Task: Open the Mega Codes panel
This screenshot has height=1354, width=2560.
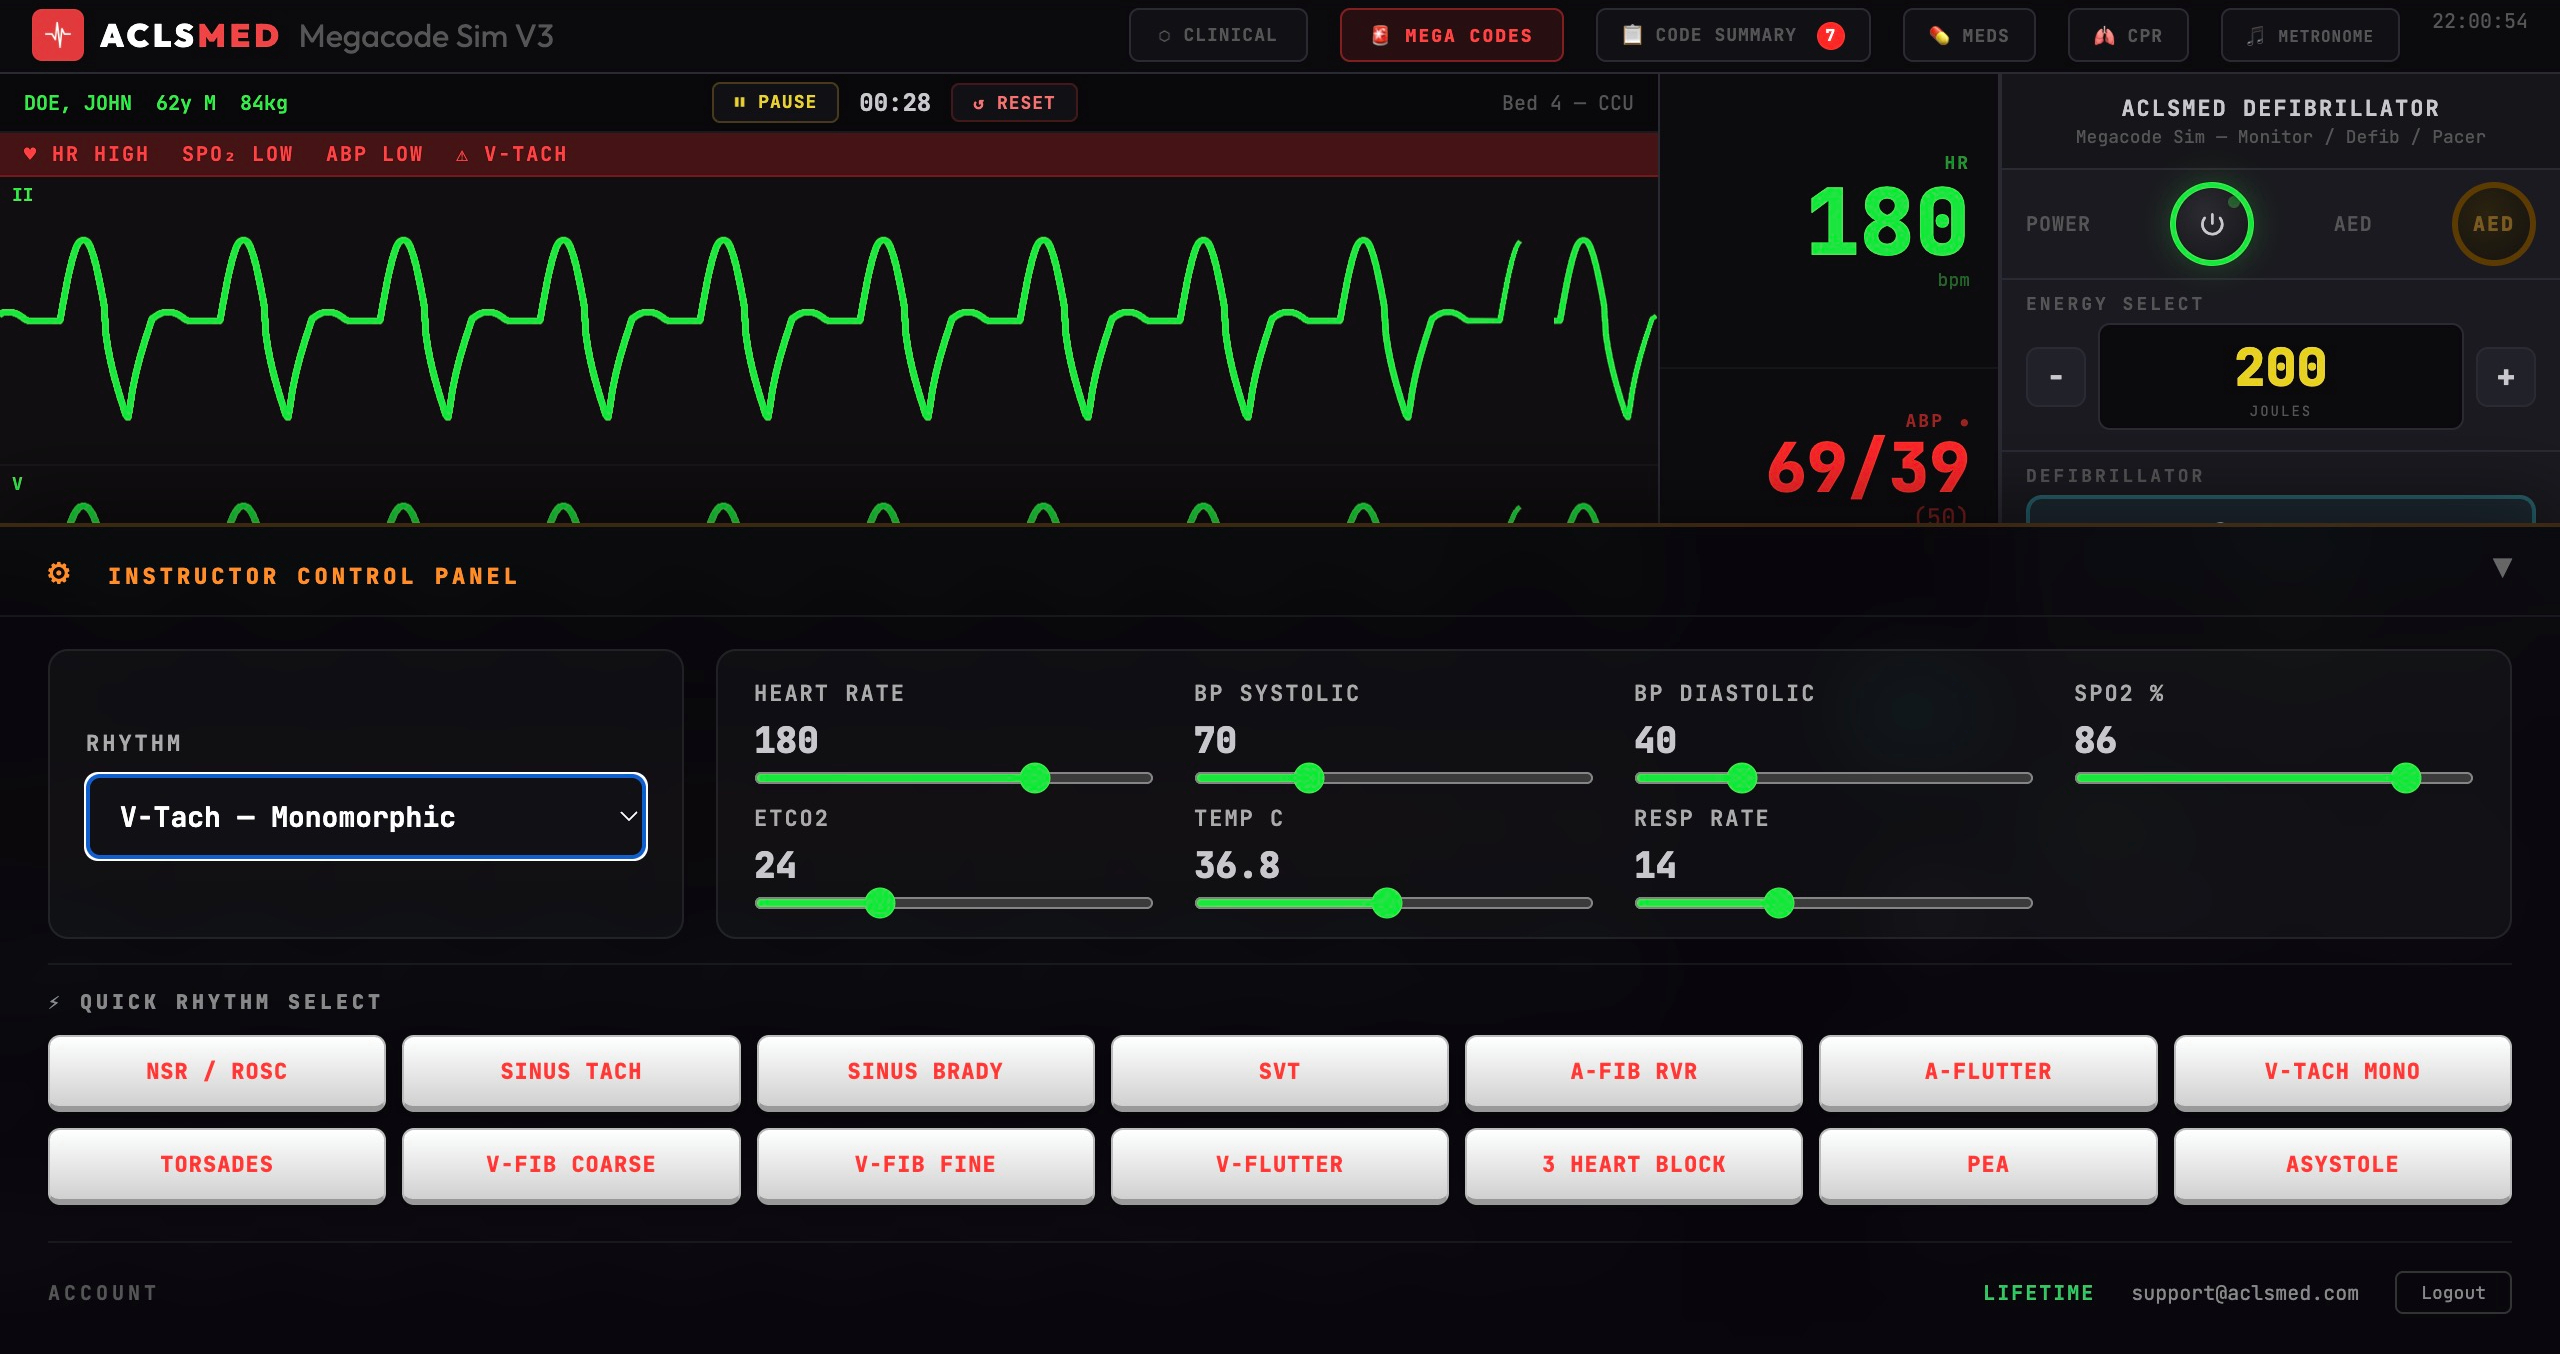Action: pyautogui.click(x=1450, y=35)
